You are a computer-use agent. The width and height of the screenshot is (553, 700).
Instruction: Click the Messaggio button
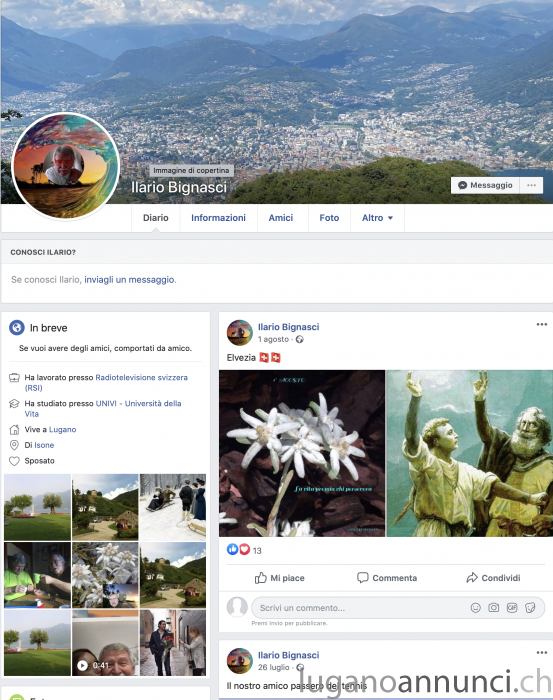click(485, 185)
